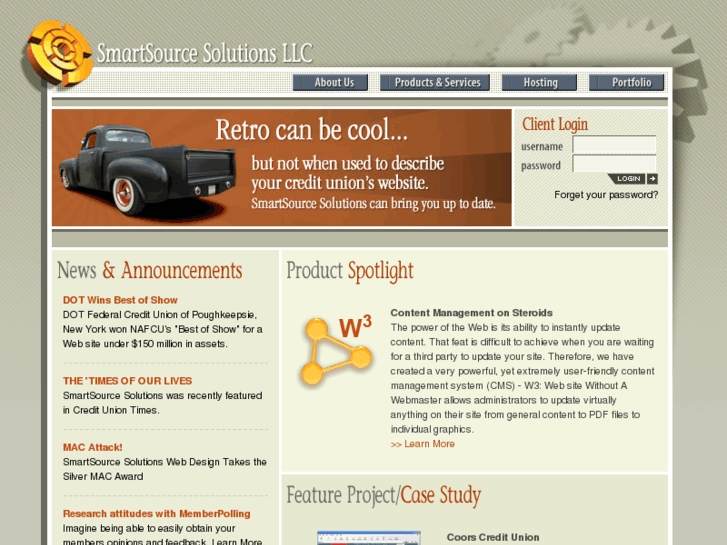This screenshot has width=727, height=545.
Task: Click the Retro can be cool banner
Action: [x=281, y=167]
